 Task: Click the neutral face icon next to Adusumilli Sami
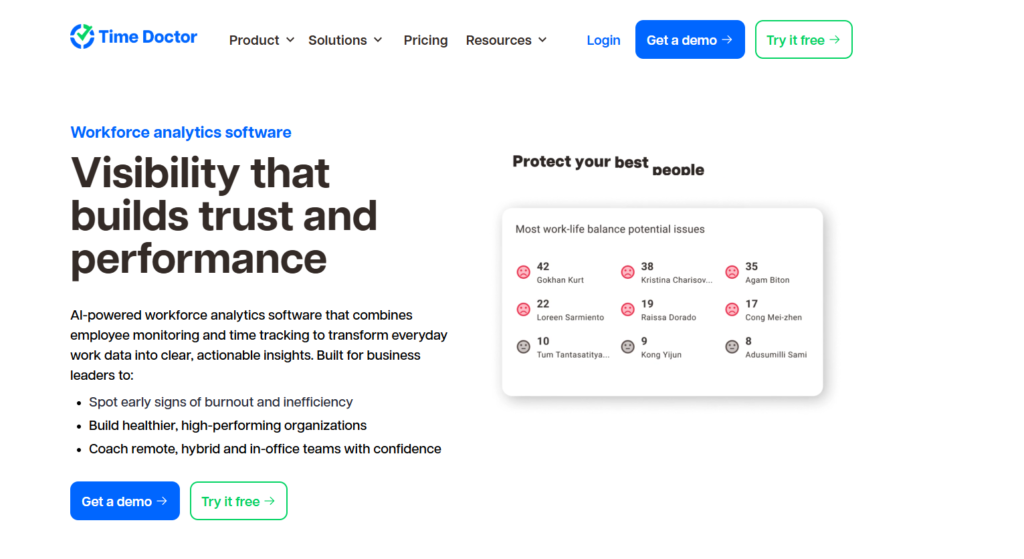tap(732, 347)
